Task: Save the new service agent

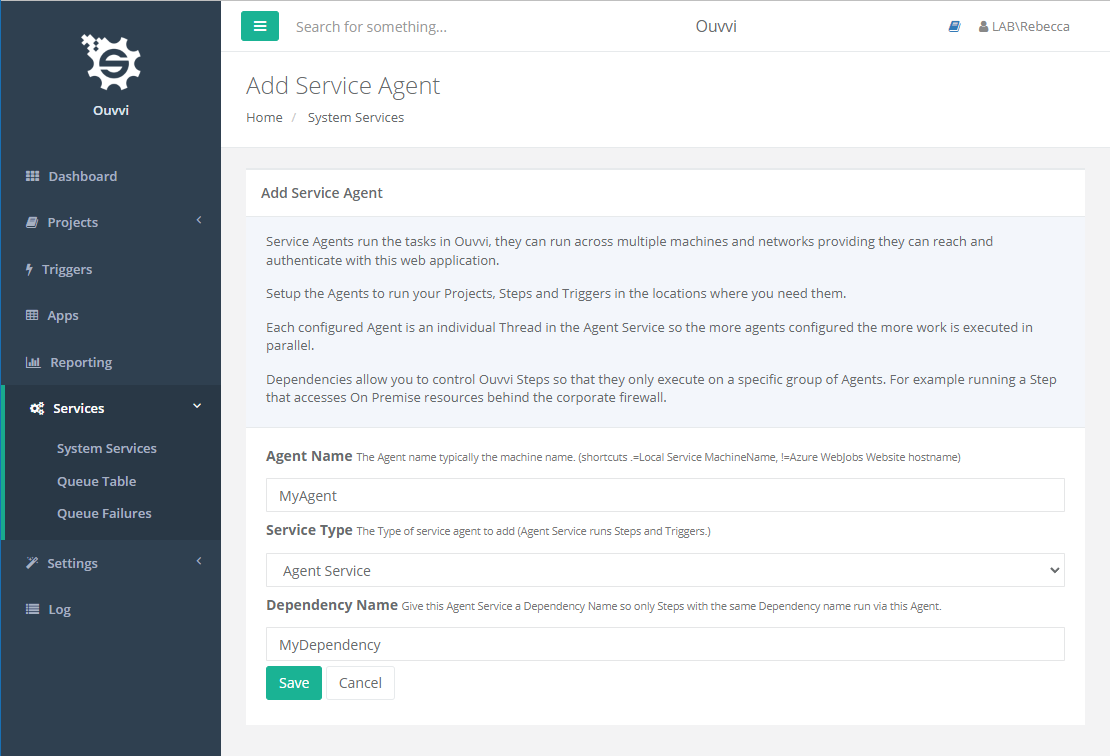Action: coord(294,683)
